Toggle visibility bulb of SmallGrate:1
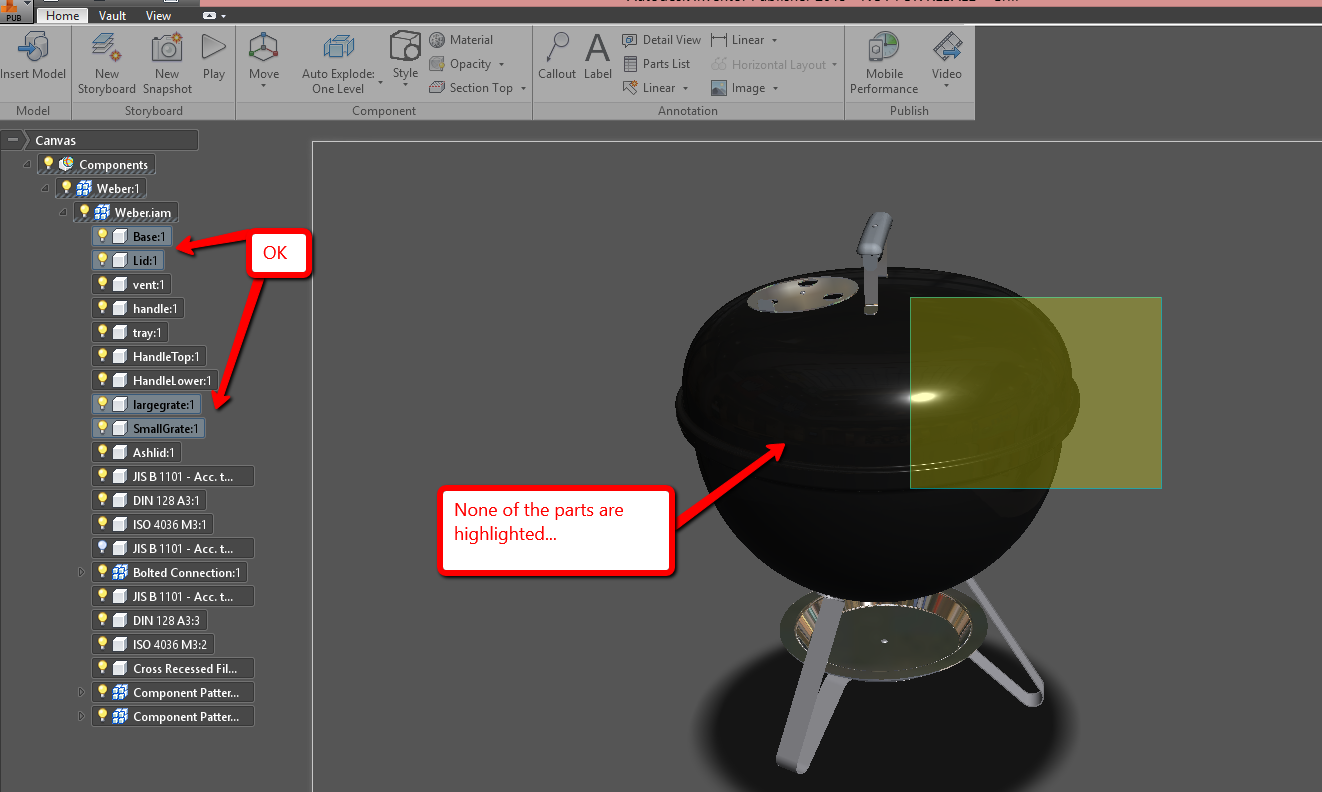 click(x=102, y=428)
